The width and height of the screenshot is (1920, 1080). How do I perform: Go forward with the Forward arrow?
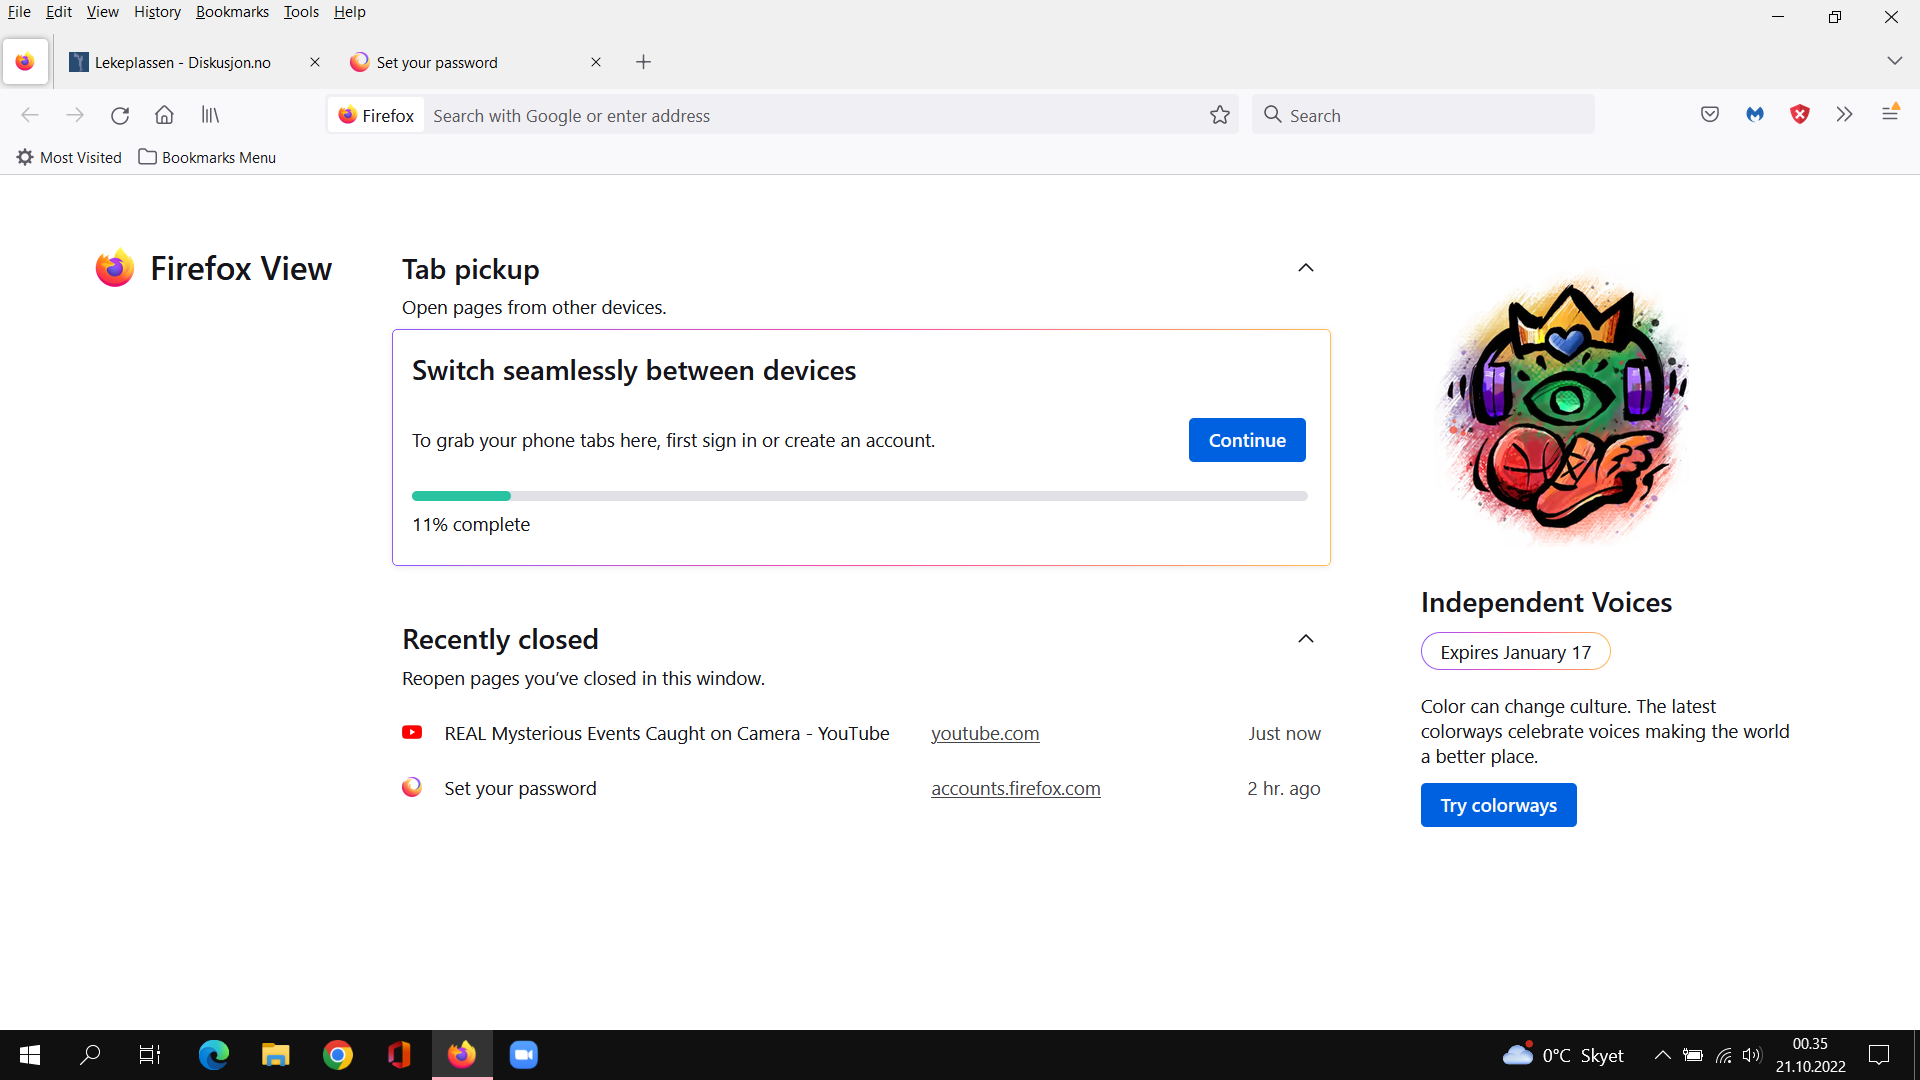point(75,115)
